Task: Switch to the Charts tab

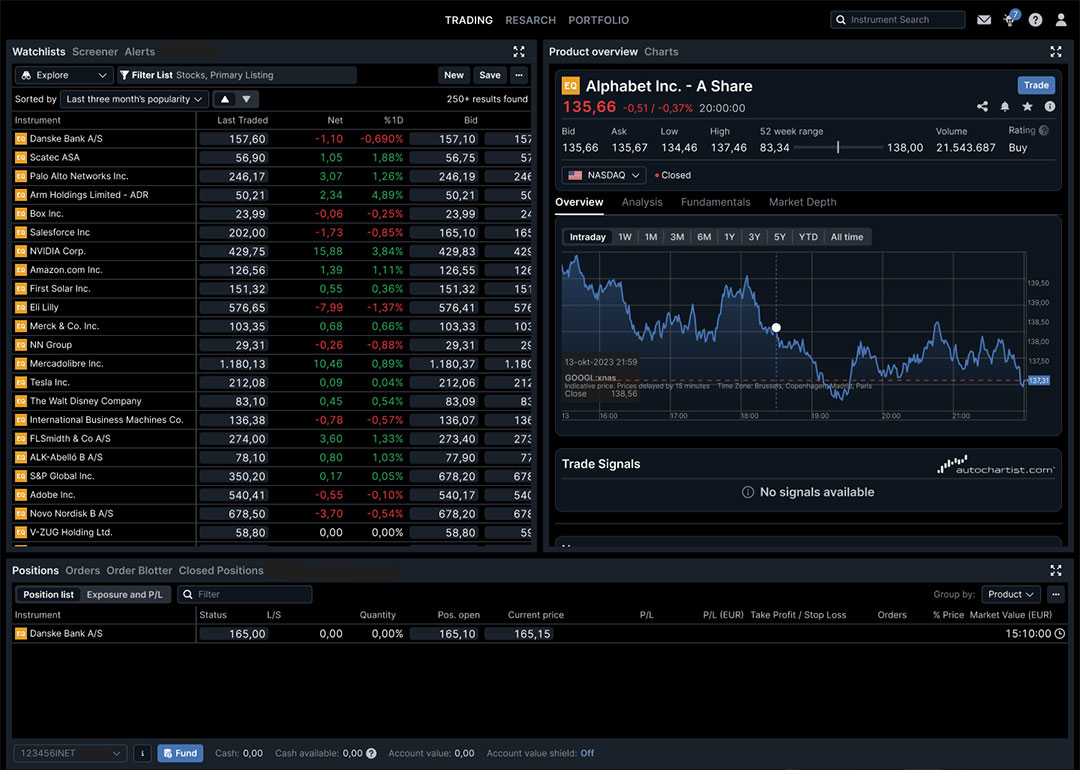Action: [x=661, y=52]
